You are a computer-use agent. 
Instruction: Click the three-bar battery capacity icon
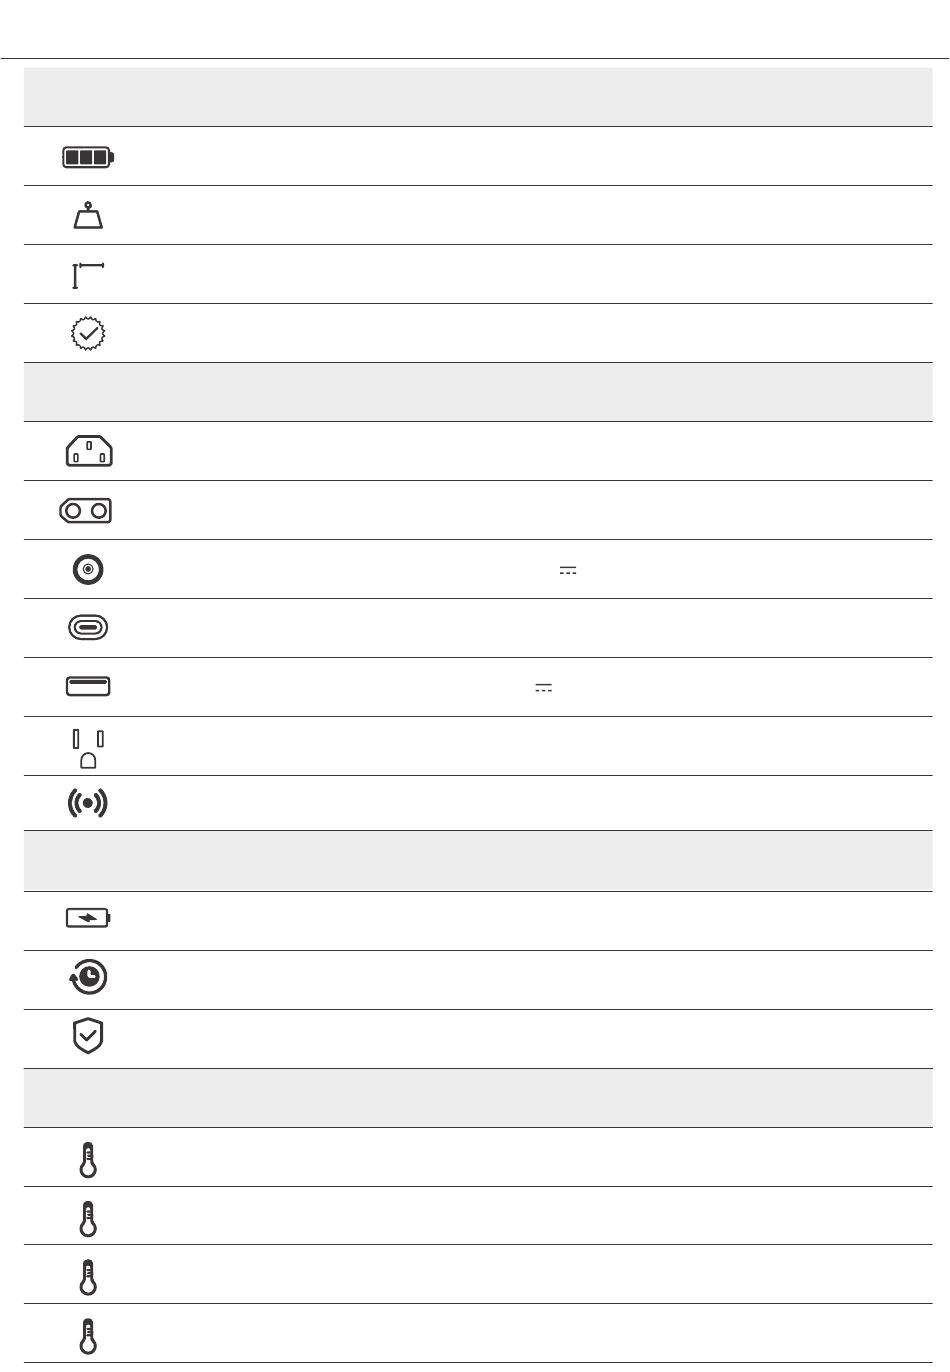coord(89,157)
